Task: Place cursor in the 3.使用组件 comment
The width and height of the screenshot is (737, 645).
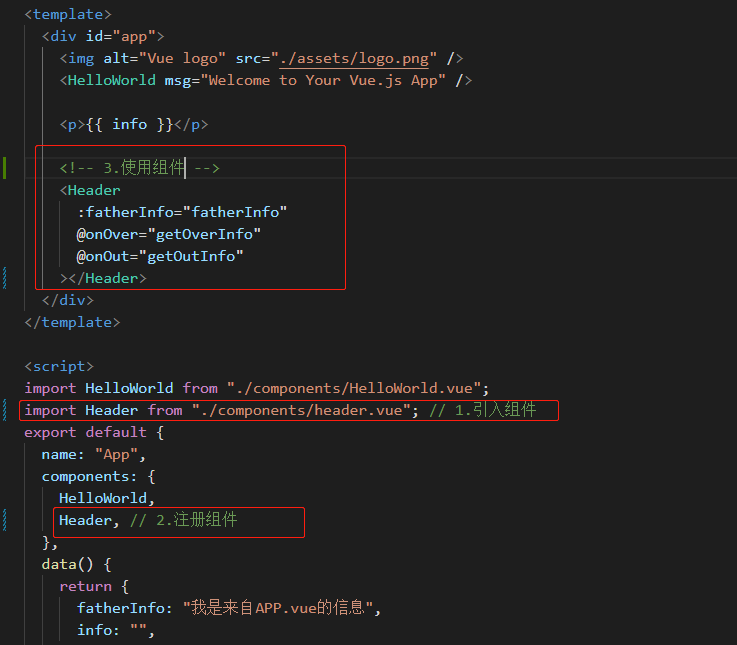Action: 140,168
